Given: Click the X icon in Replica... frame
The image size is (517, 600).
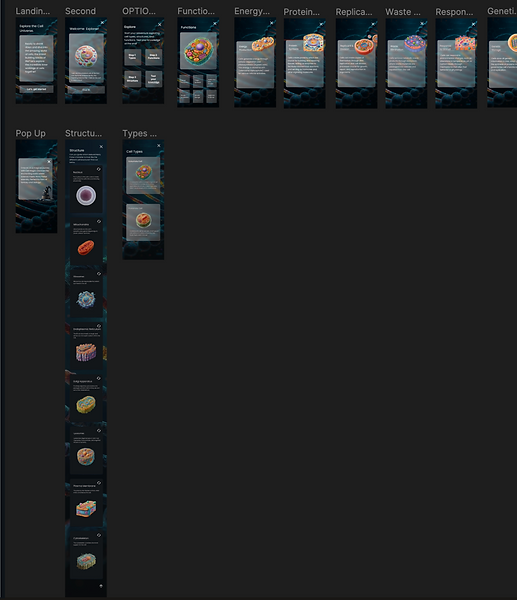Looking at the screenshot, I should (373, 24).
